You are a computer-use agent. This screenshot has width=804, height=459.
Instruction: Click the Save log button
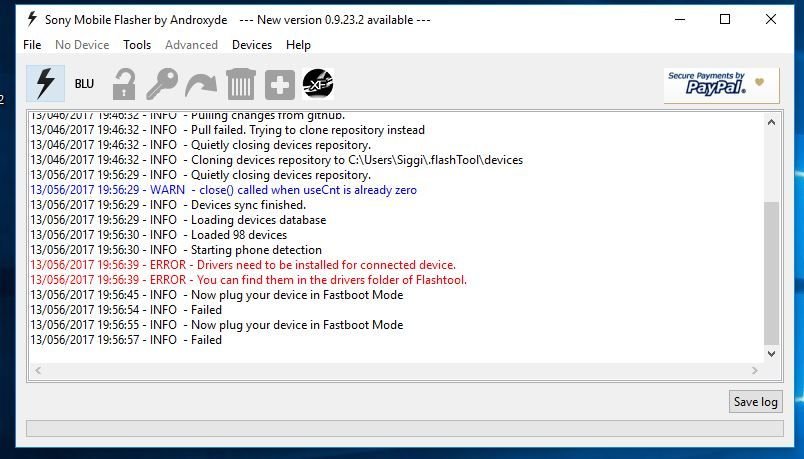tap(755, 402)
